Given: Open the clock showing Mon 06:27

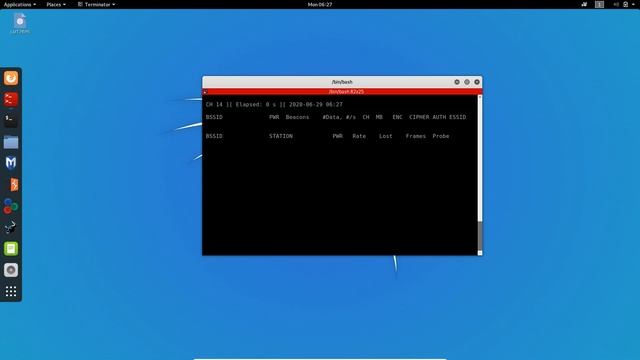Looking at the screenshot, I should click(x=320, y=4).
